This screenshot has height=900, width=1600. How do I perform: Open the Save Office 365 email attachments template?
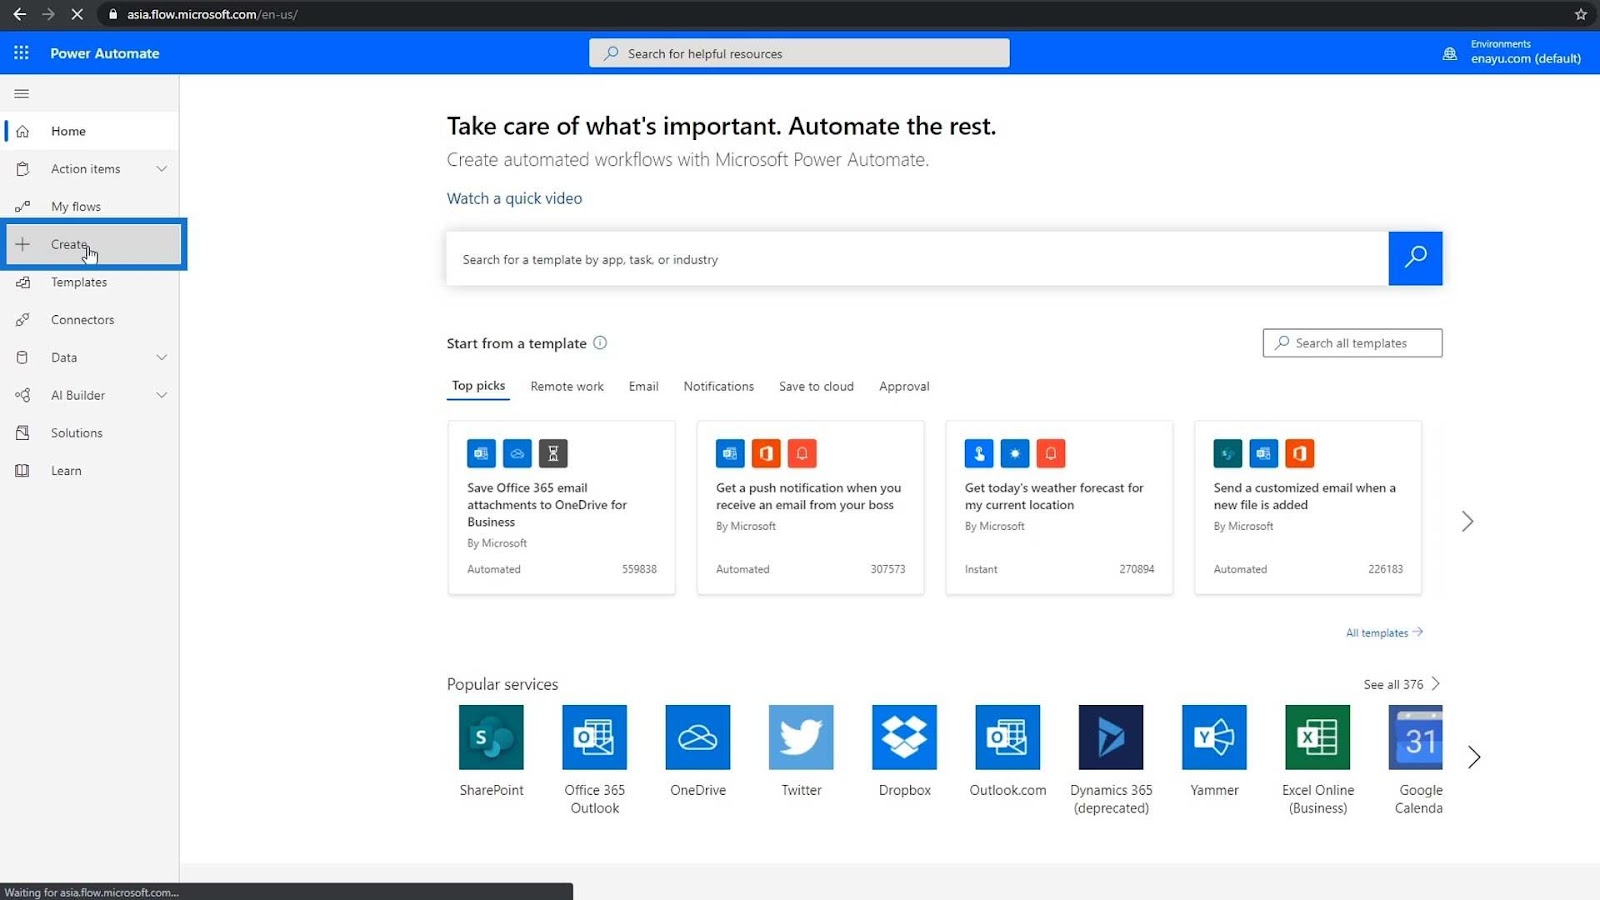(562, 508)
